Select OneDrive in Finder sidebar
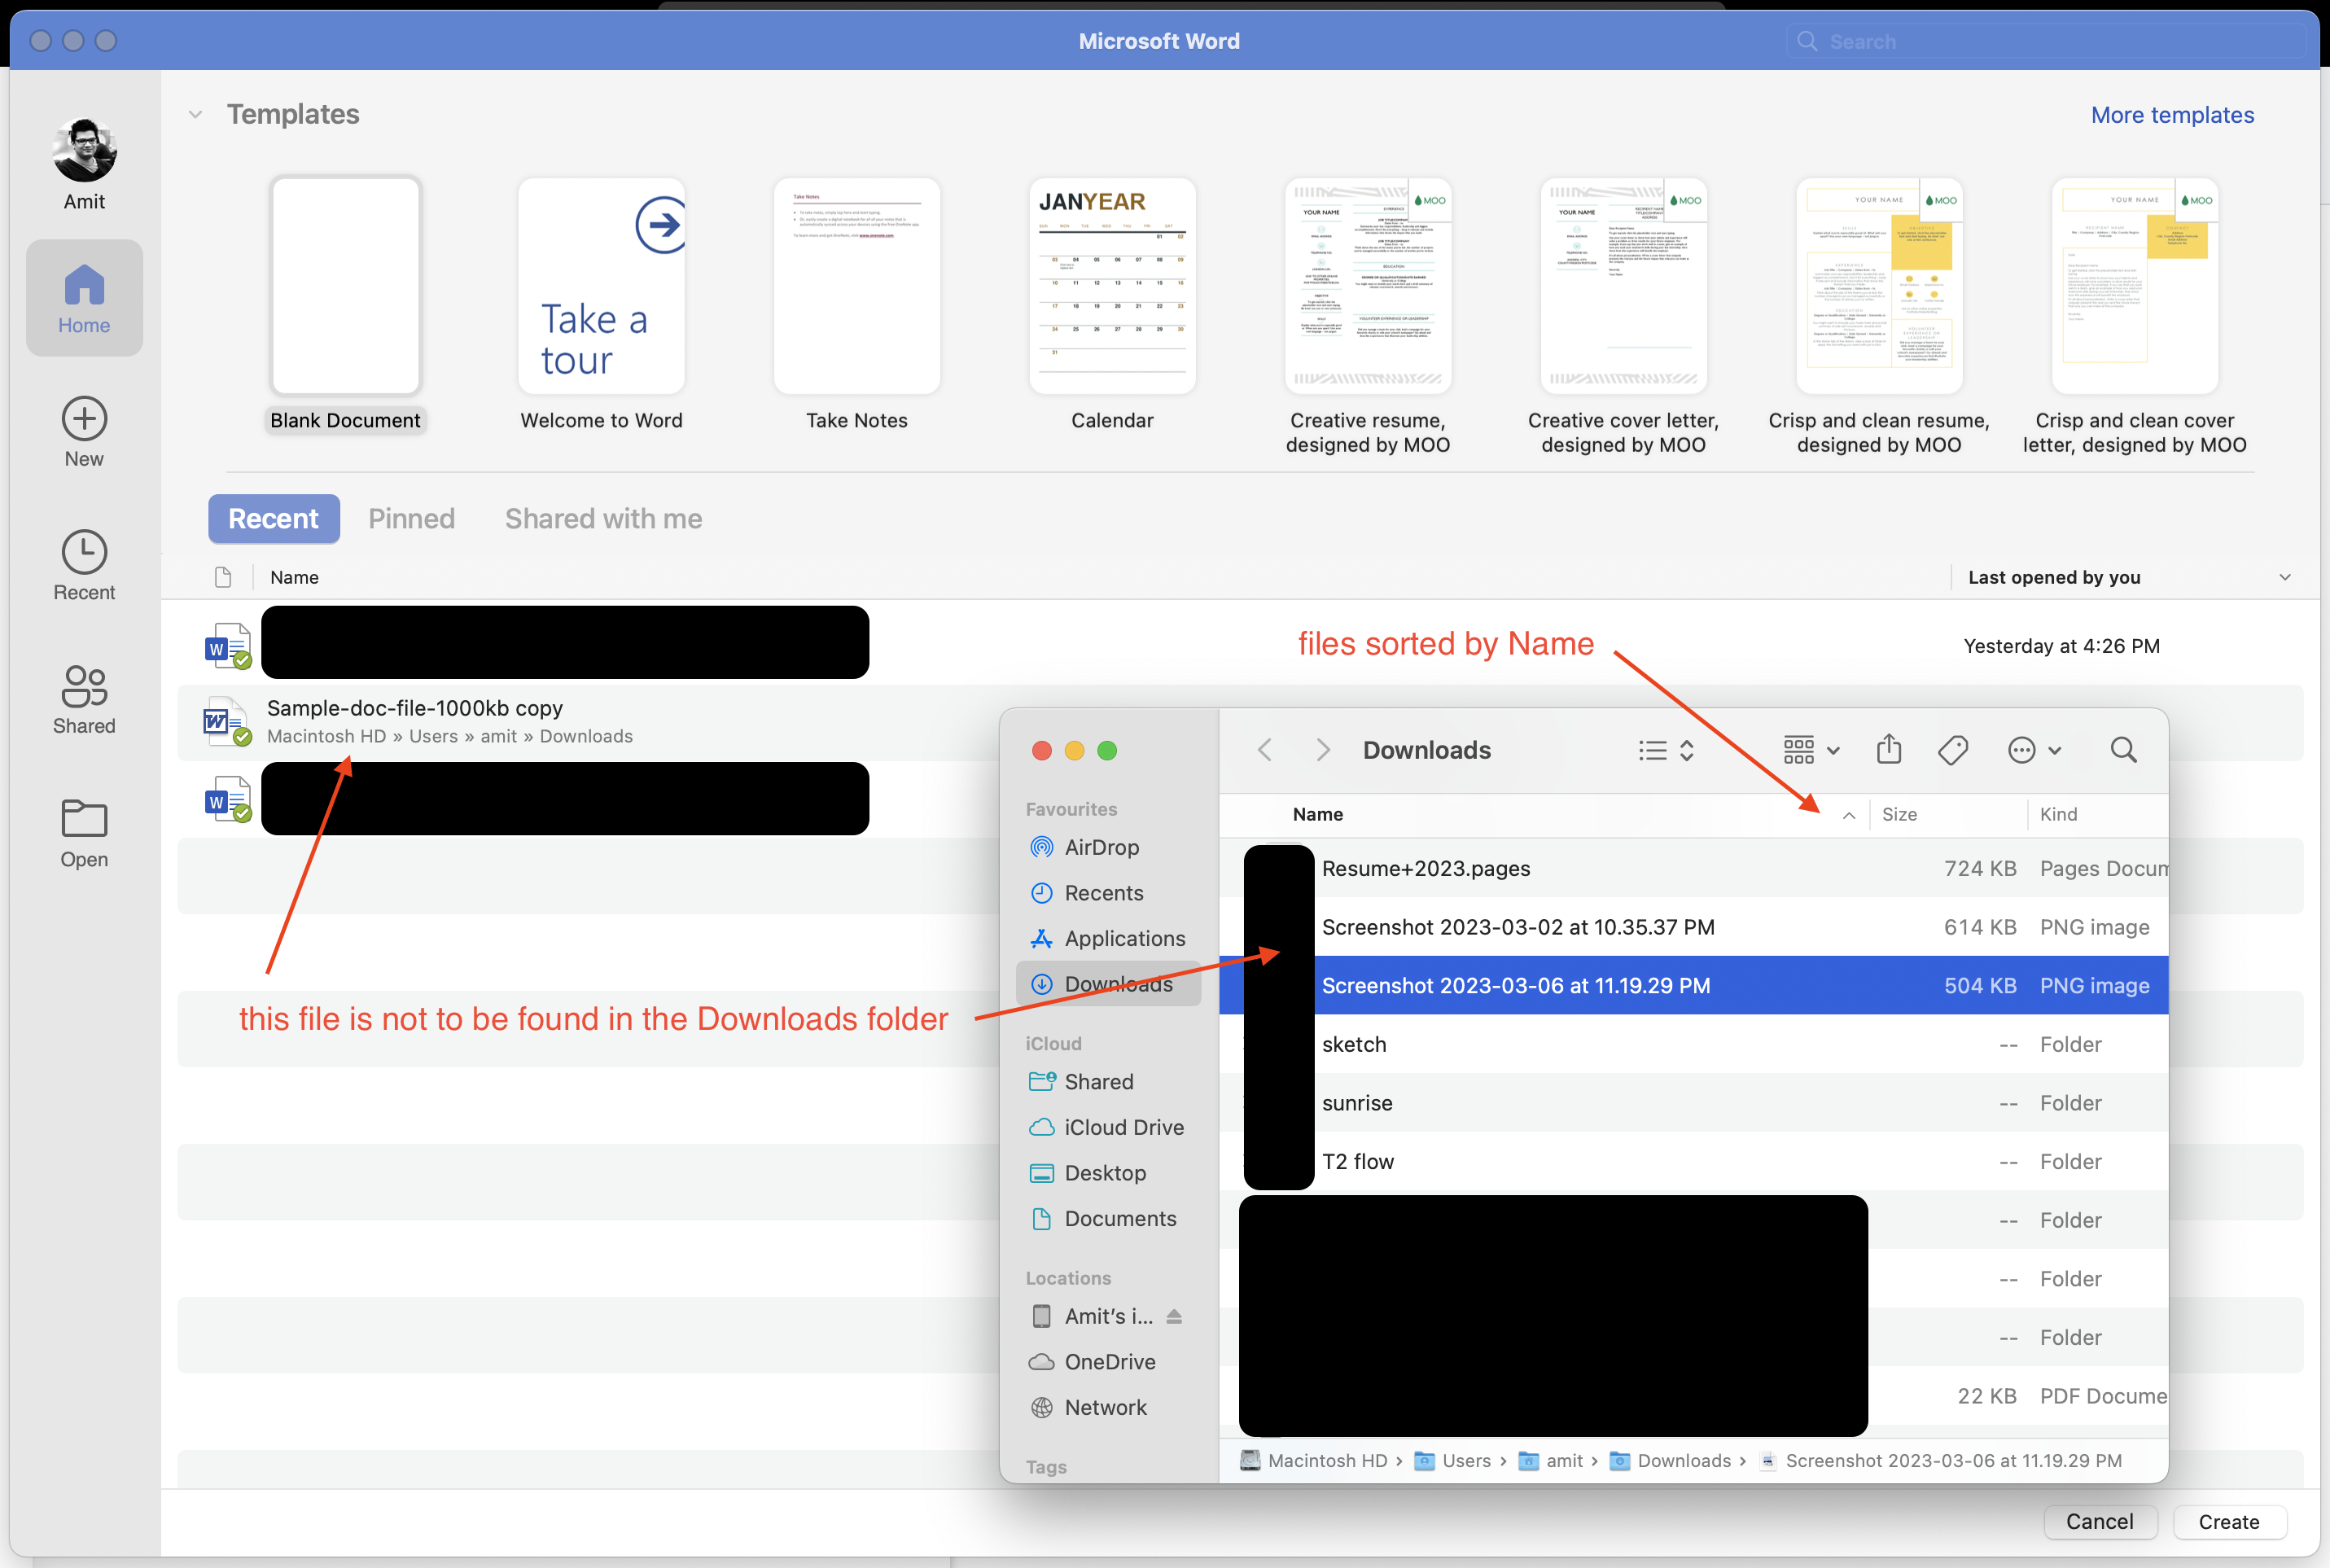The height and width of the screenshot is (1568, 2330). point(1108,1362)
